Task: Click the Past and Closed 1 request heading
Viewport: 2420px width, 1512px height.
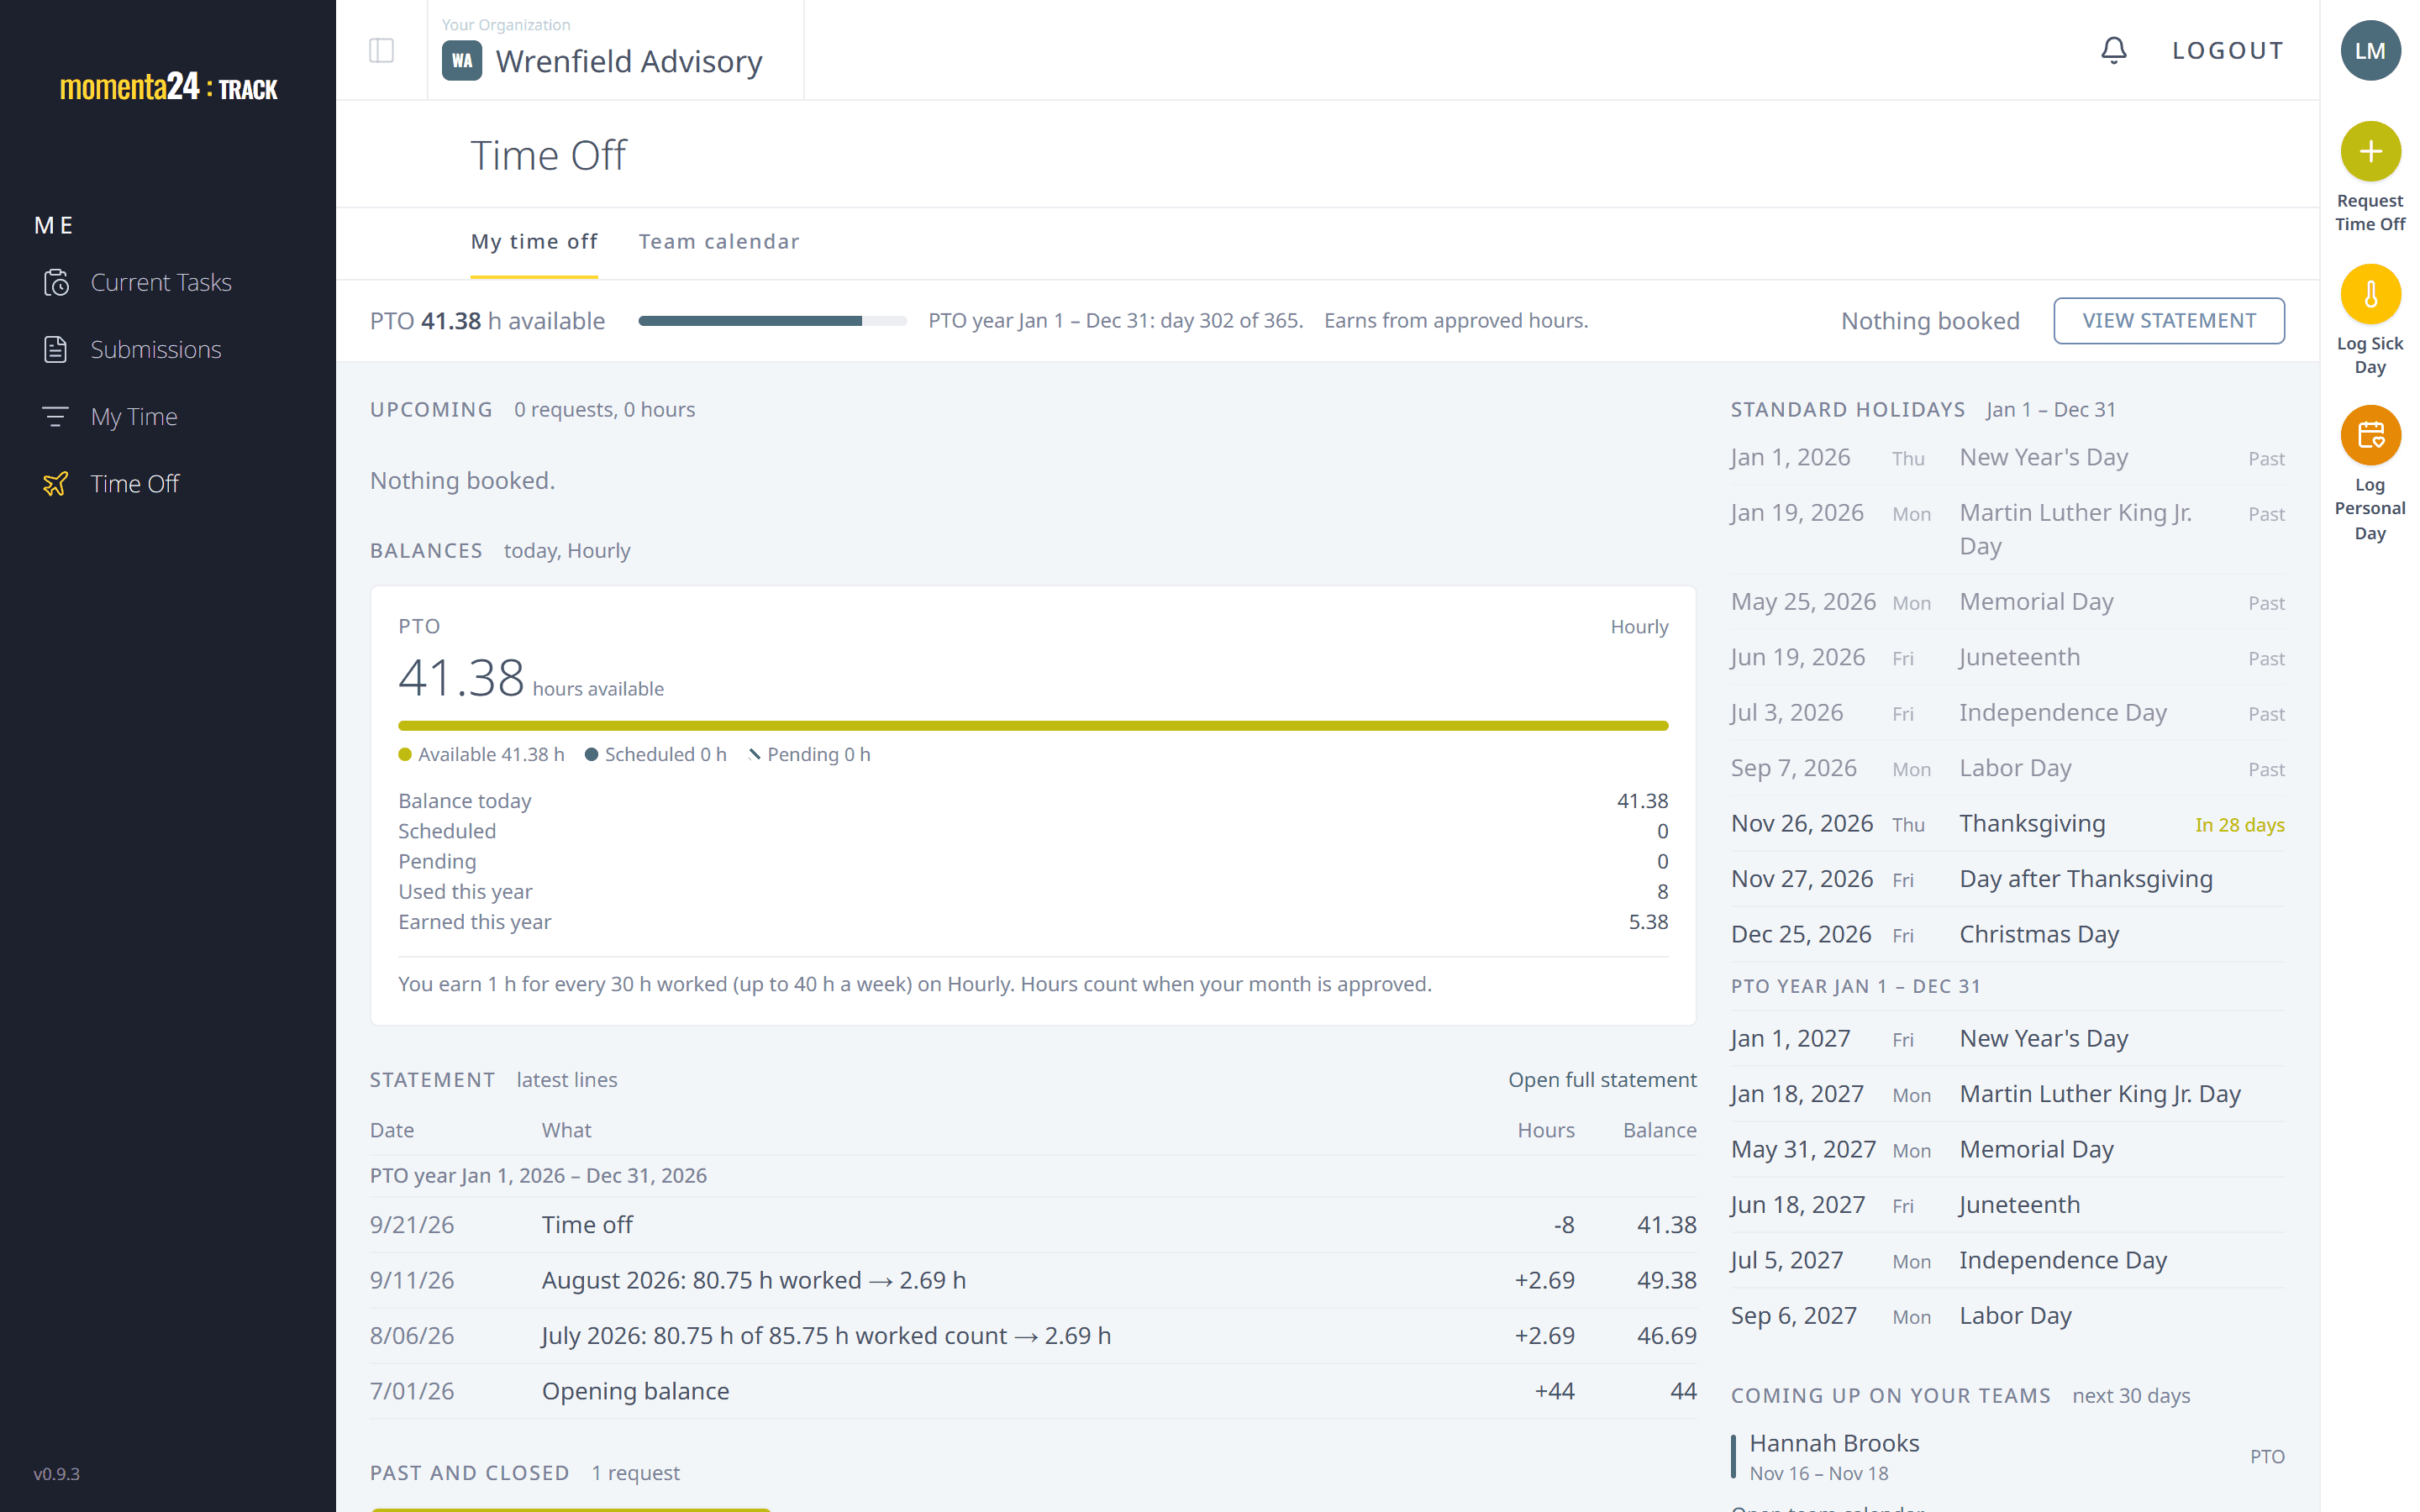Action: coord(525,1473)
